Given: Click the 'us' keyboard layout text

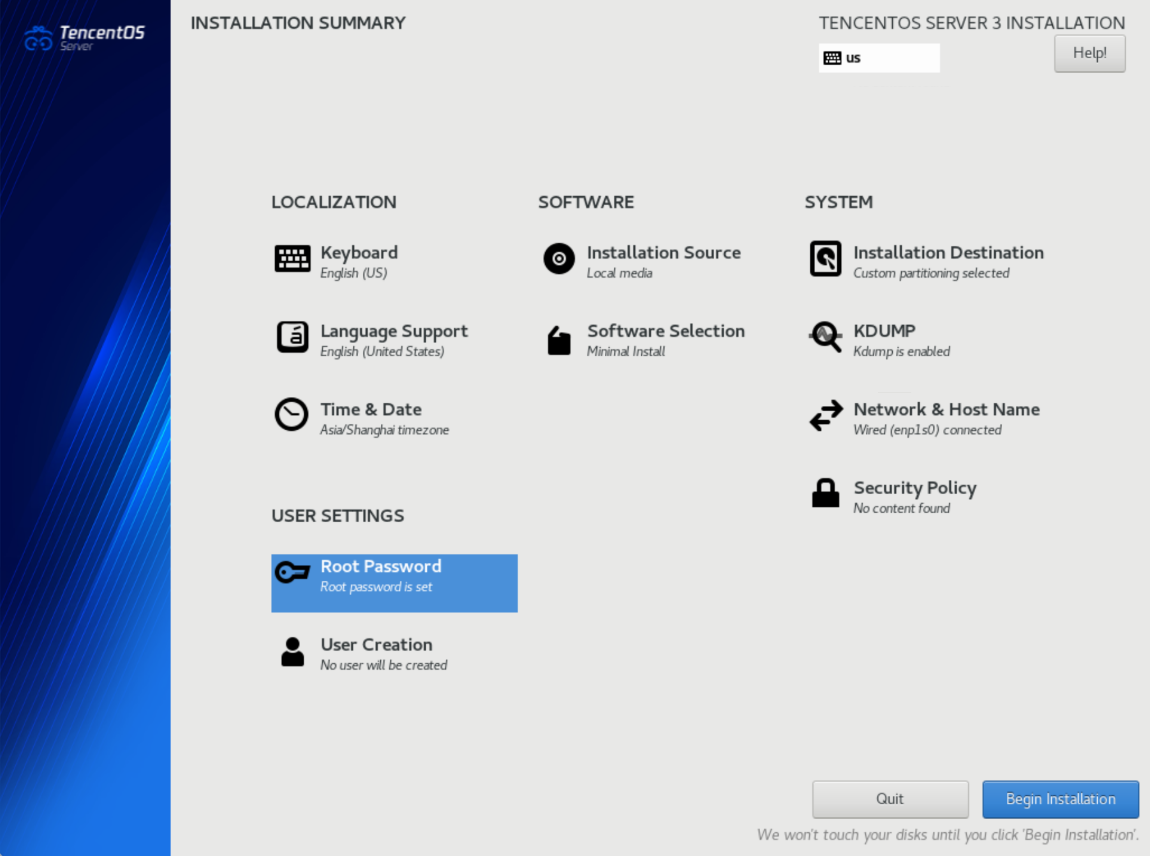Looking at the screenshot, I should [853, 58].
